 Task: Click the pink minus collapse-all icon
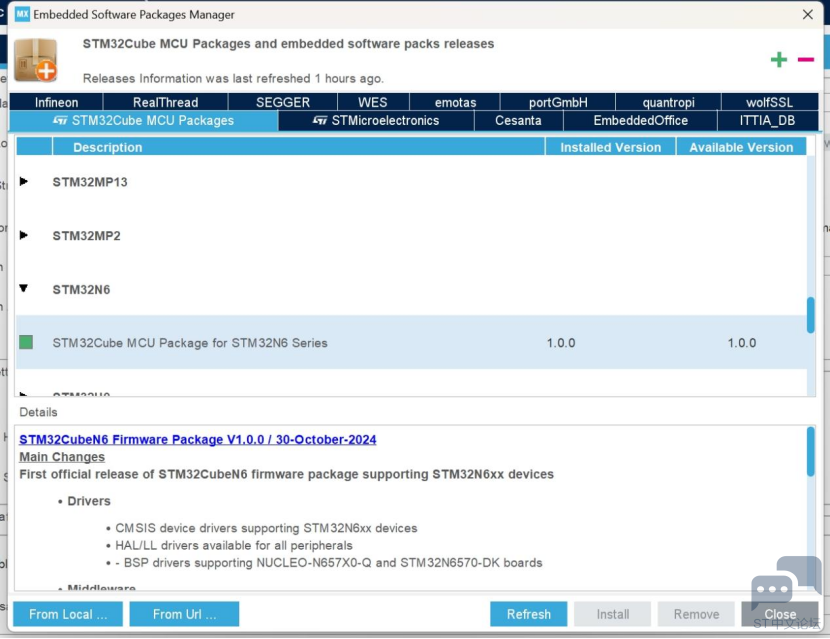pyautogui.click(x=806, y=59)
